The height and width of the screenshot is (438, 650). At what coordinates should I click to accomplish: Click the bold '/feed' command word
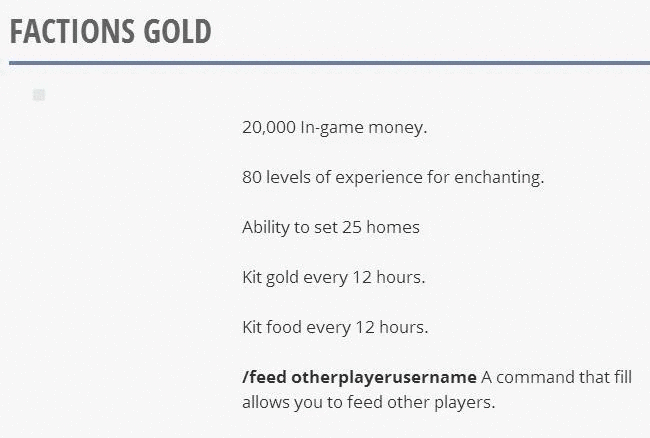[x=264, y=378]
